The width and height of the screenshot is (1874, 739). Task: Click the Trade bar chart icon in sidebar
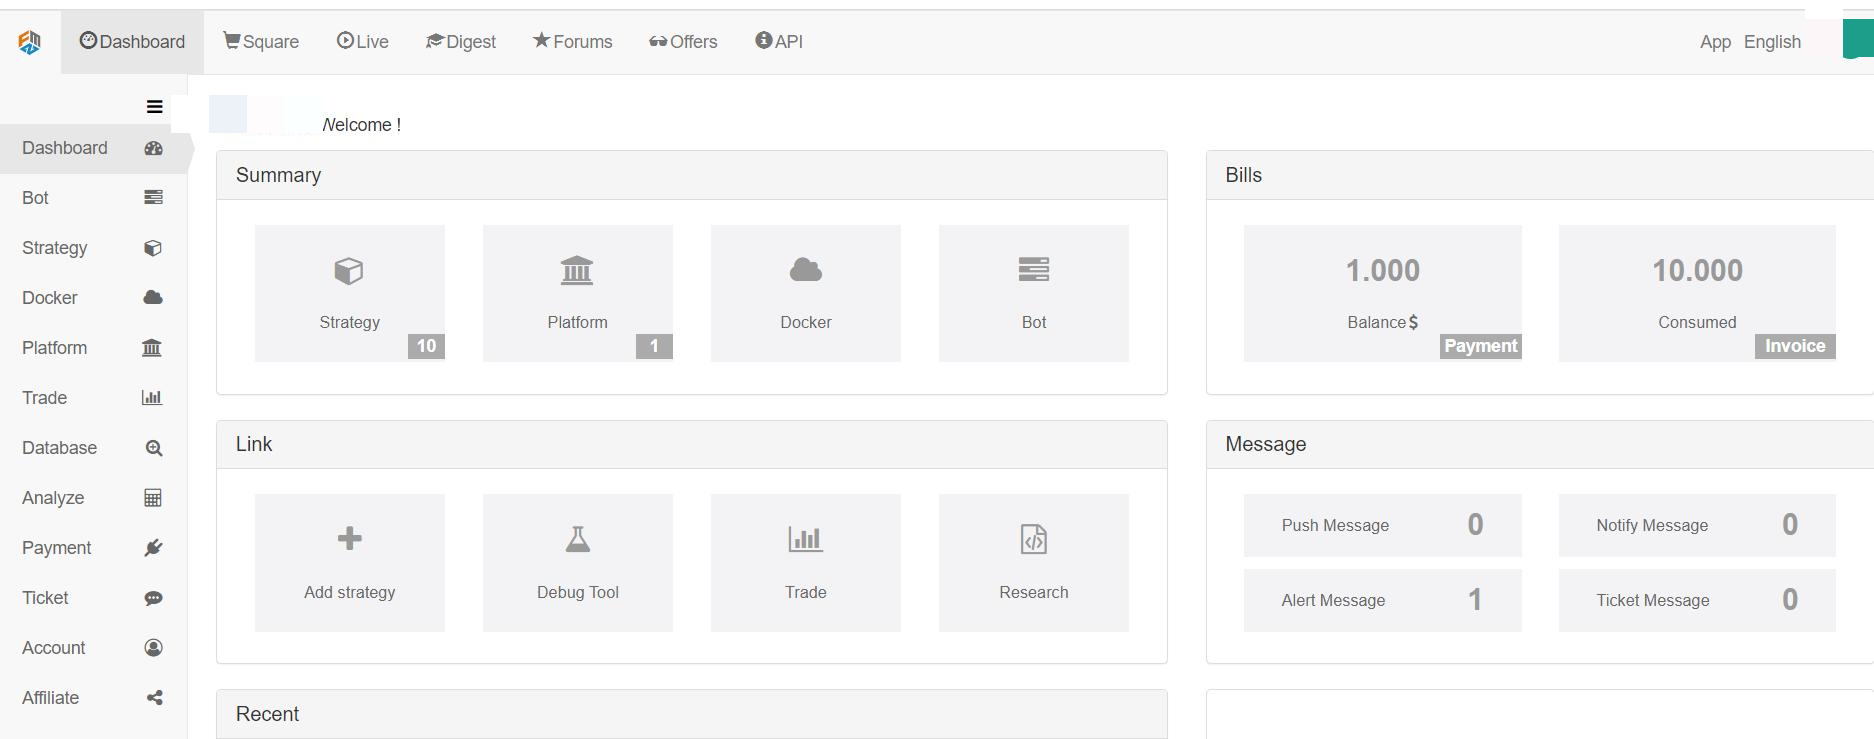152,398
